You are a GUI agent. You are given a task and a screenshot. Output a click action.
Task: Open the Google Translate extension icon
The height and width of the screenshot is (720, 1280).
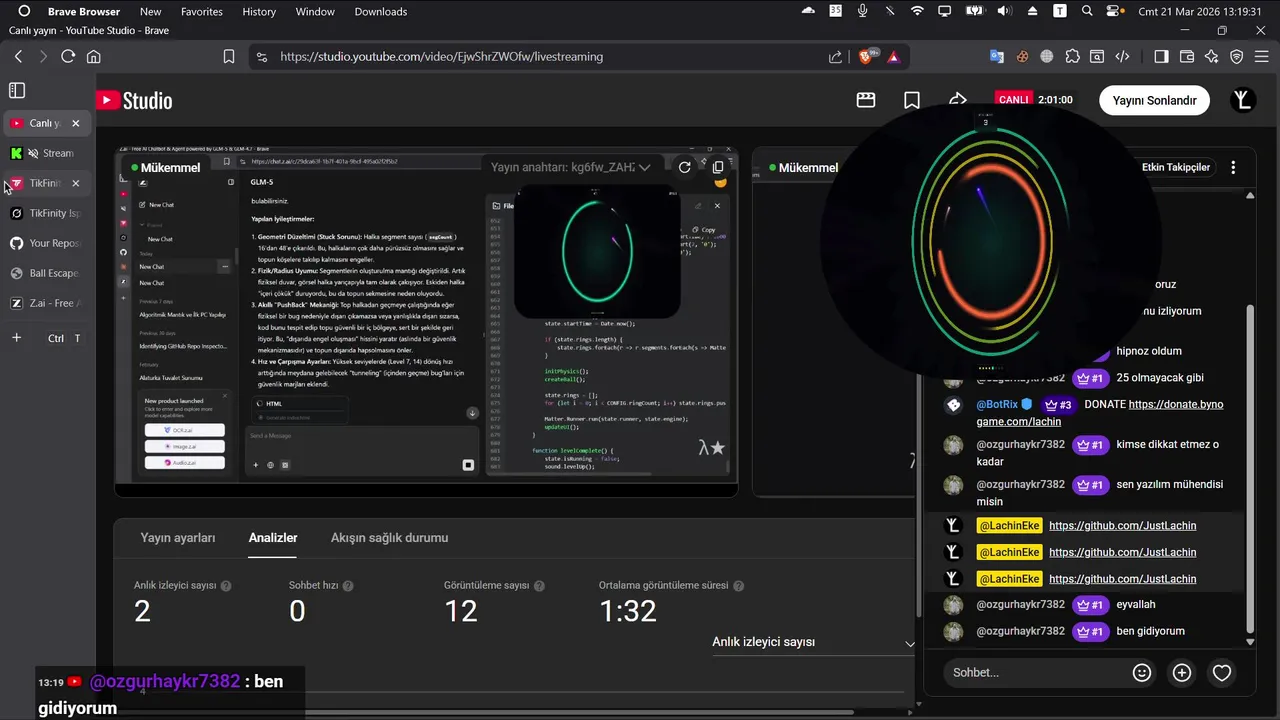coord(997,57)
